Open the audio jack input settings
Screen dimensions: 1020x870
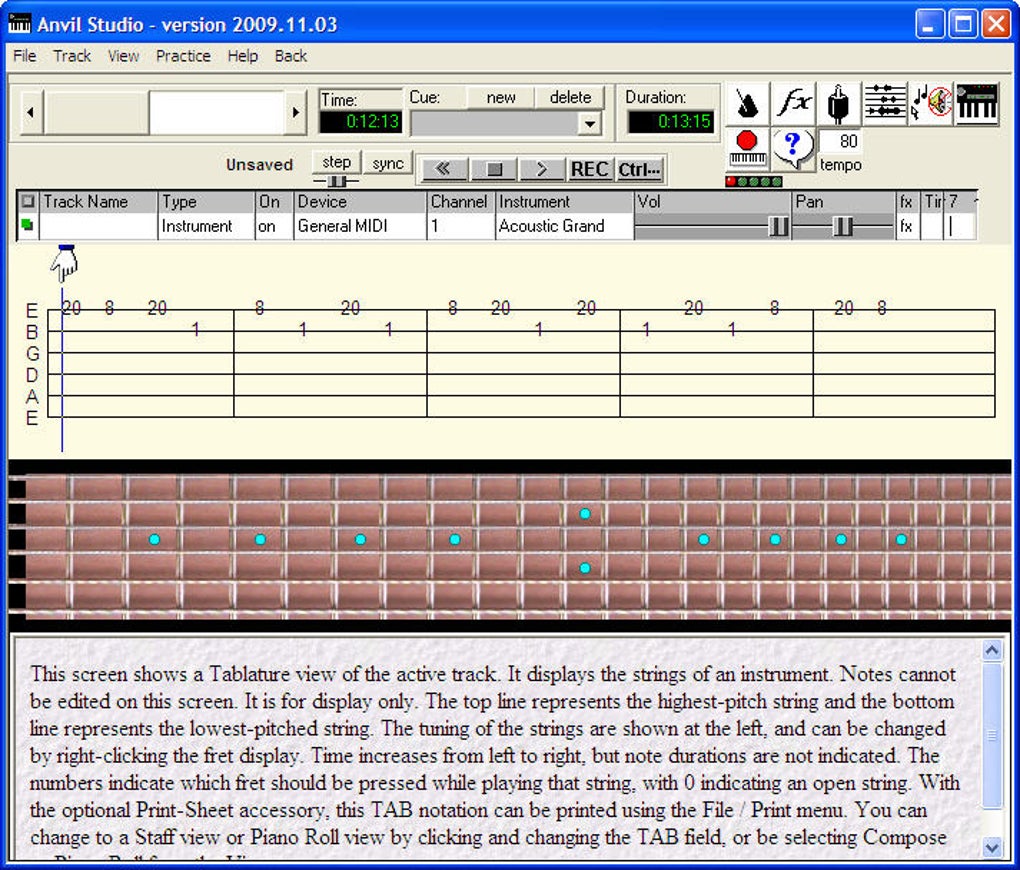pos(838,103)
